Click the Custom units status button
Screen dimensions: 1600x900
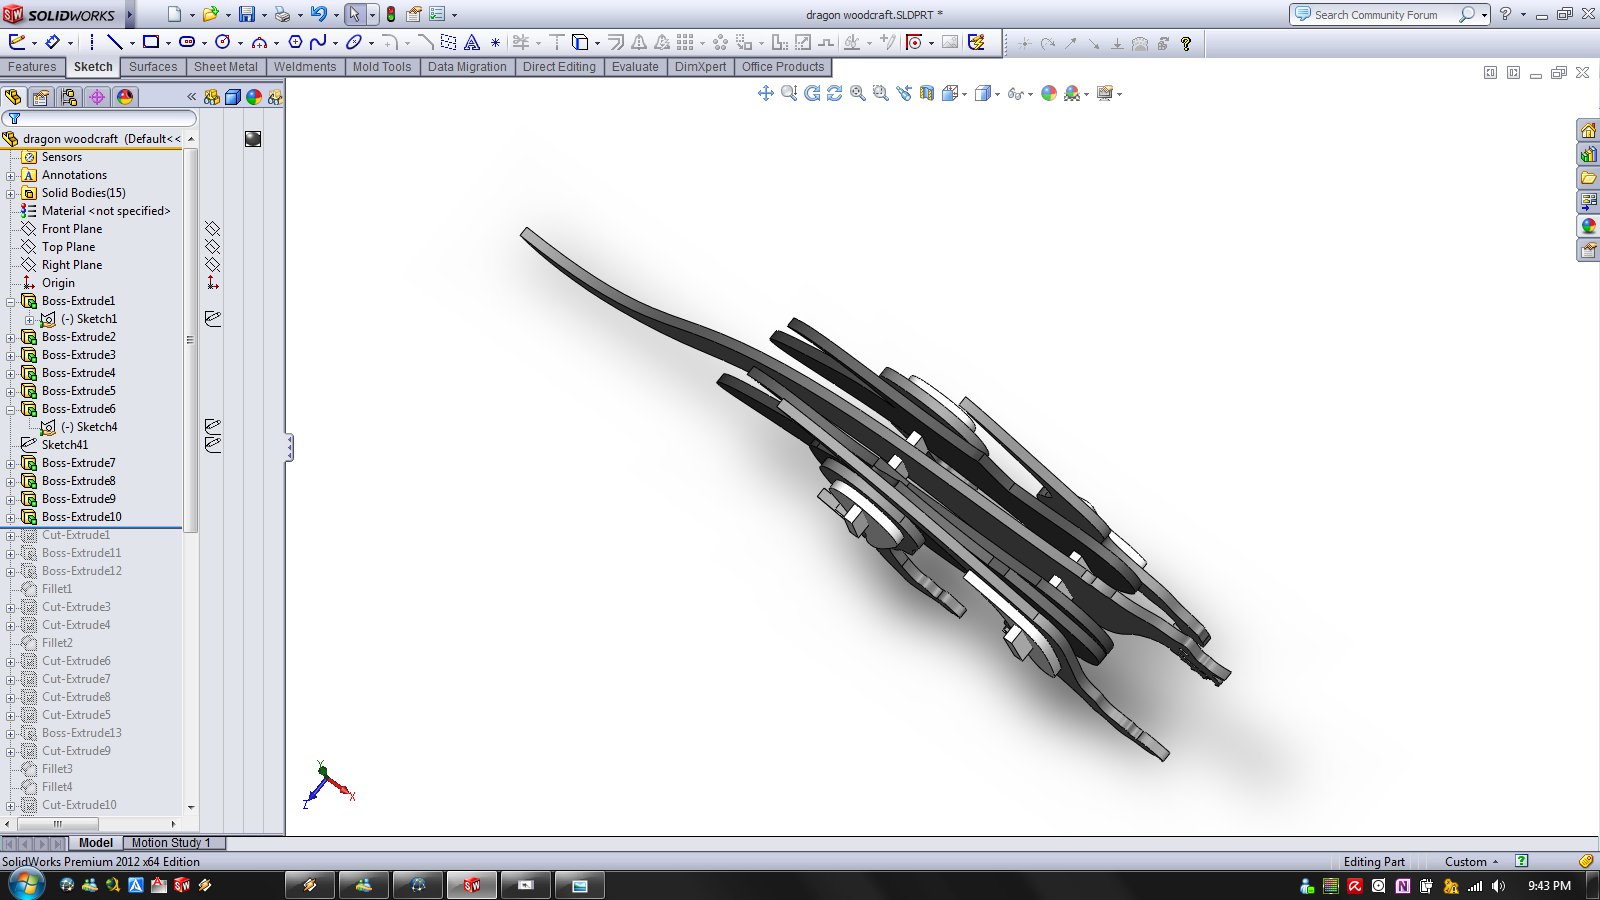[1470, 862]
